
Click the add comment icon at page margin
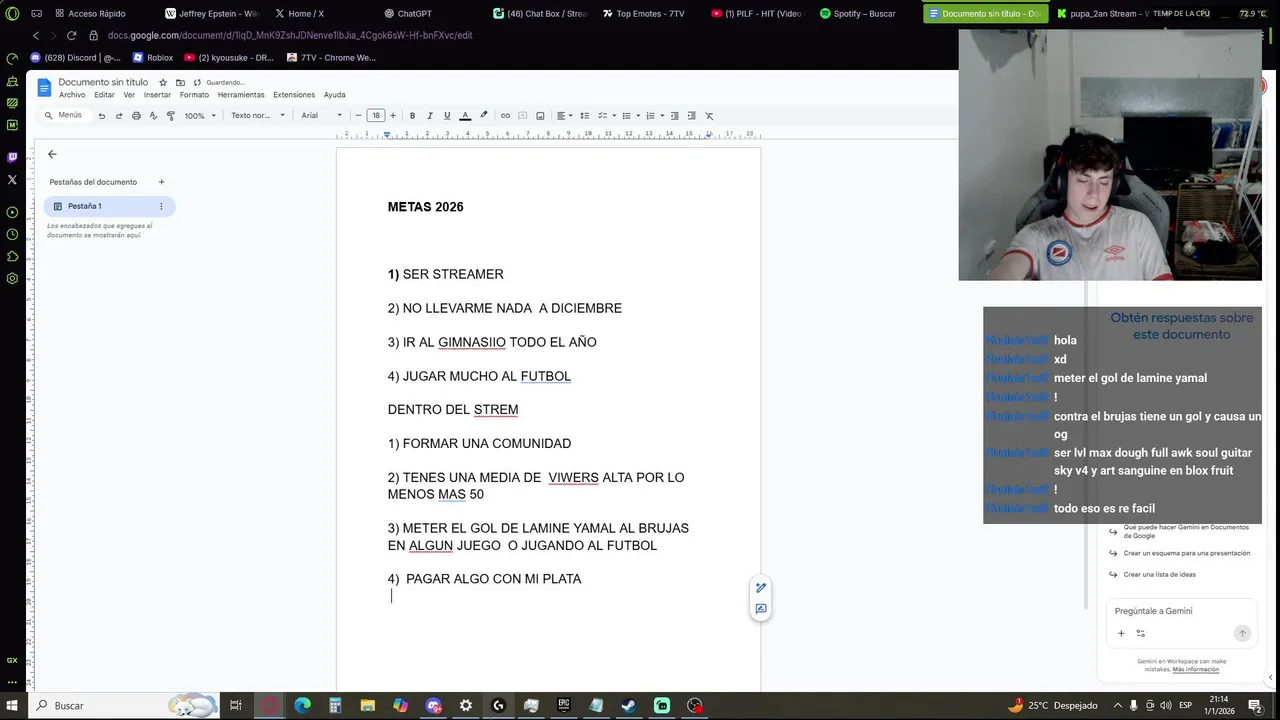point(761,608)
